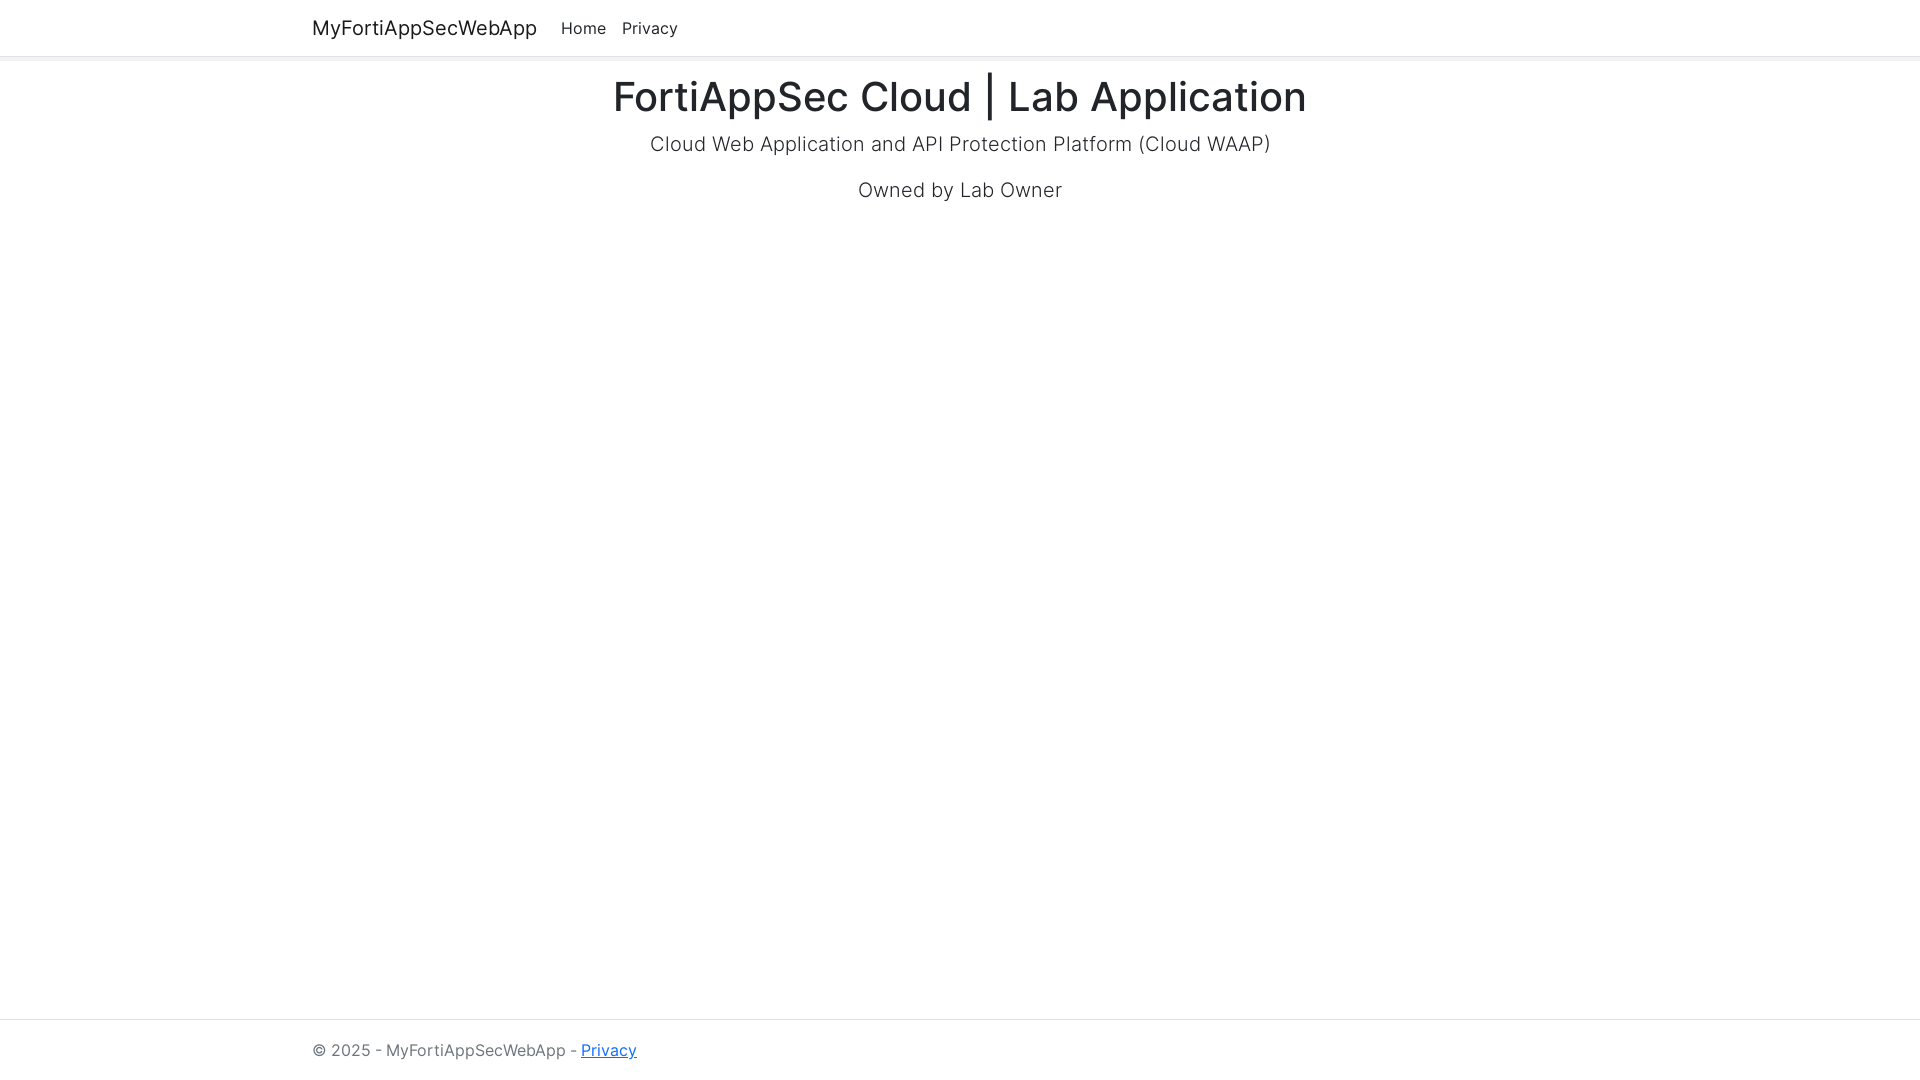Follow the underlined Privacy link in the footer
The image size is (1920, 1080).
point(608,1050)
